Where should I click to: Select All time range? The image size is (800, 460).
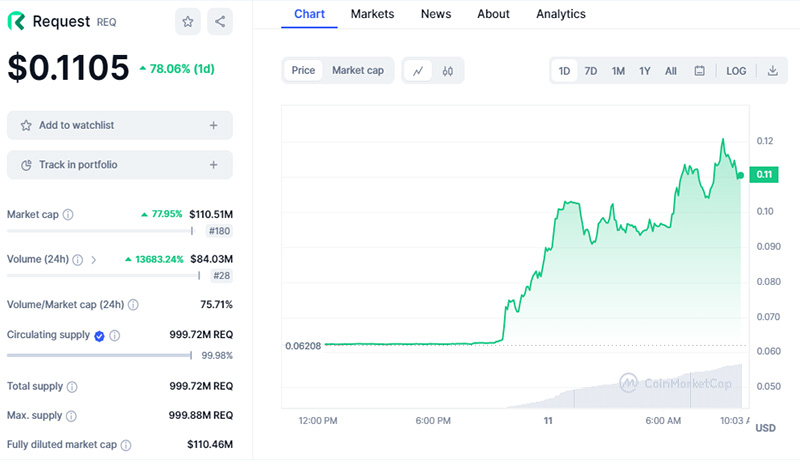(670, 71)
